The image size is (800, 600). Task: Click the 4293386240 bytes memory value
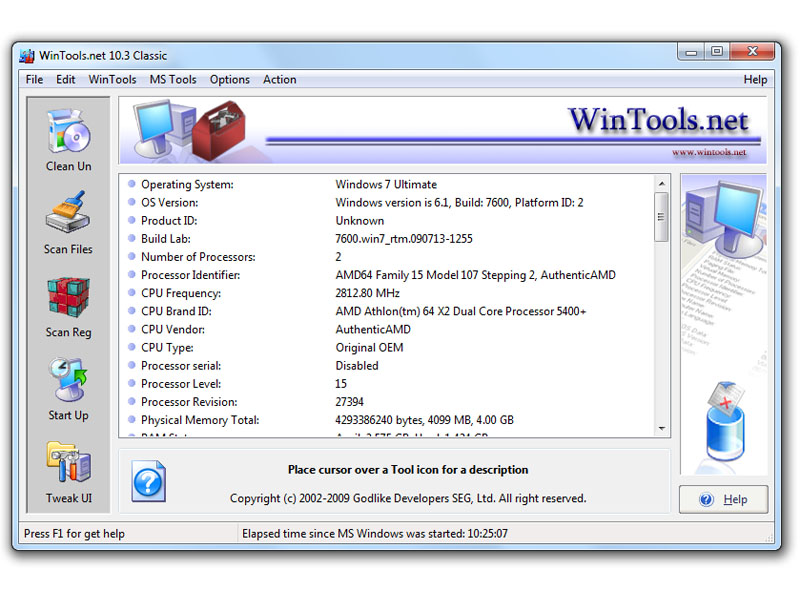click(424, 420)
